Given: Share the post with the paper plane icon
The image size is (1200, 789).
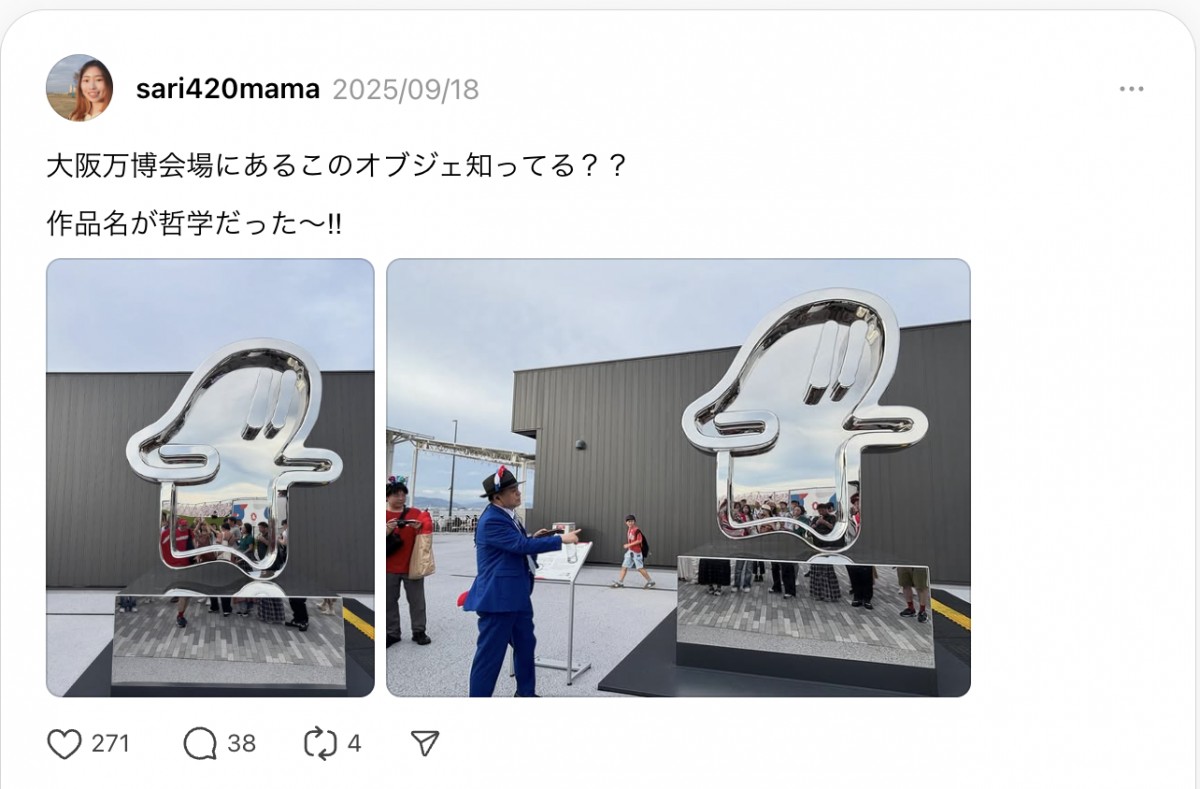Looking at the screenshot, I should pyautogui.click(x=425, y=743).
